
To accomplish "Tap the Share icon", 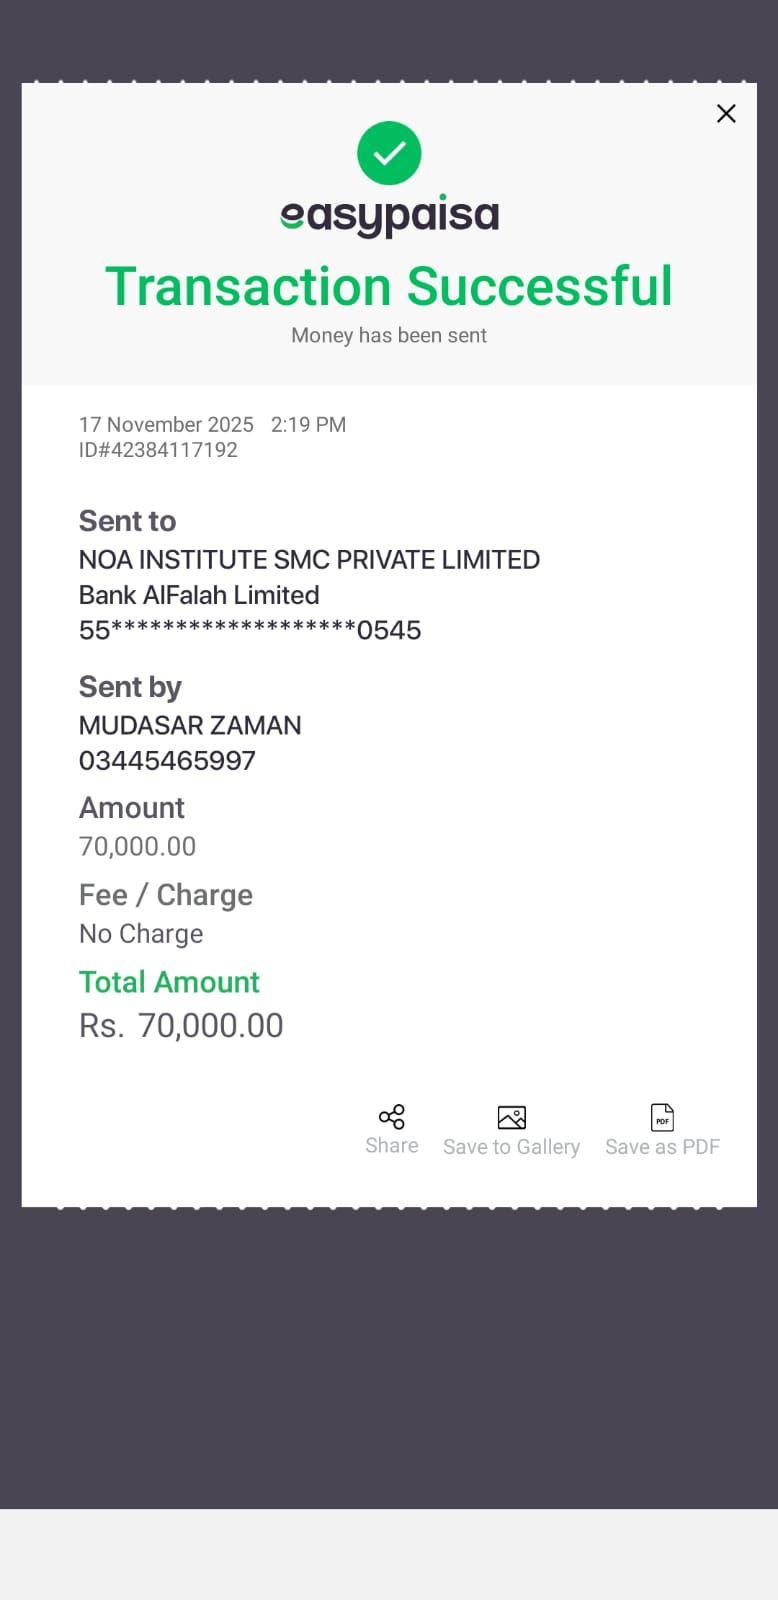I will click(391, 1117).
